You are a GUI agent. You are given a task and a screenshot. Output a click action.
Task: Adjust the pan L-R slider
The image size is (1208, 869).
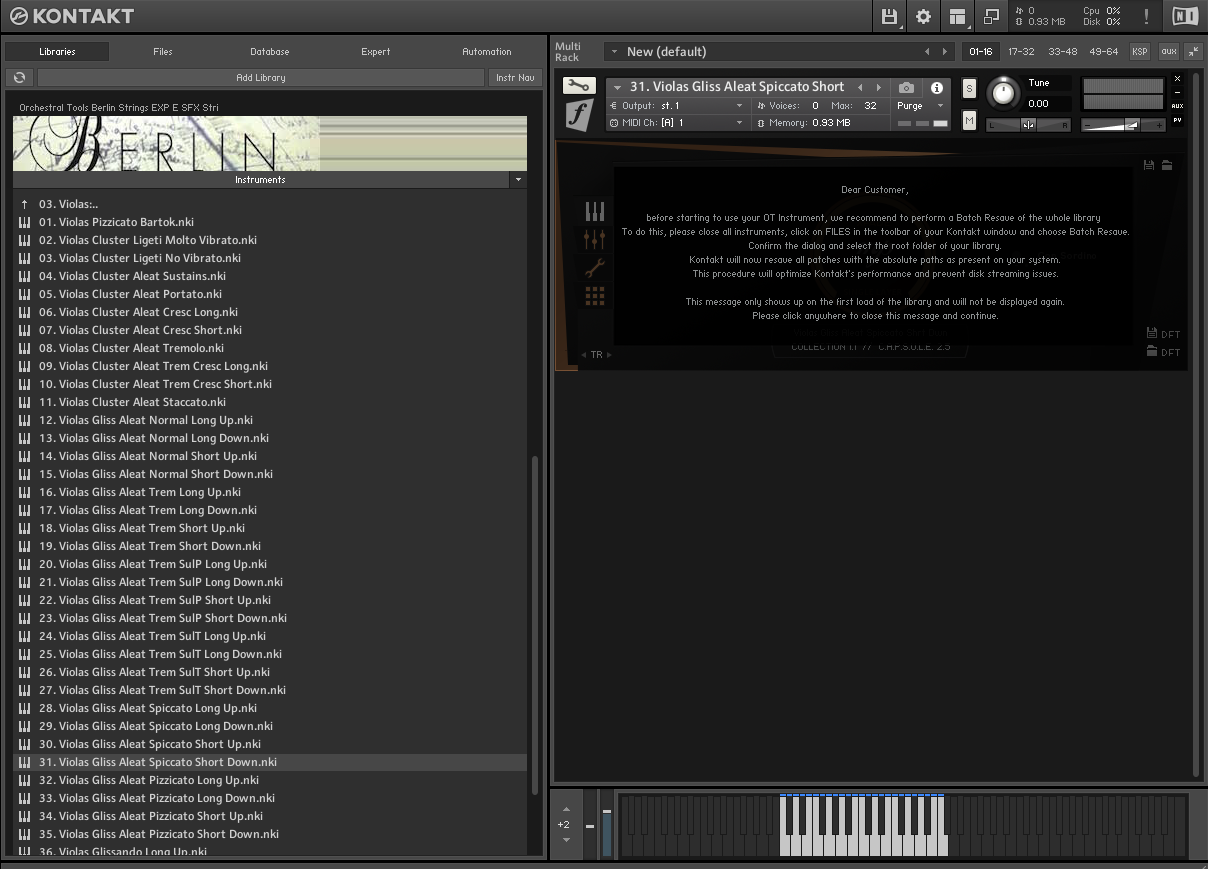pyautogui.click(x=1028, y=125)
